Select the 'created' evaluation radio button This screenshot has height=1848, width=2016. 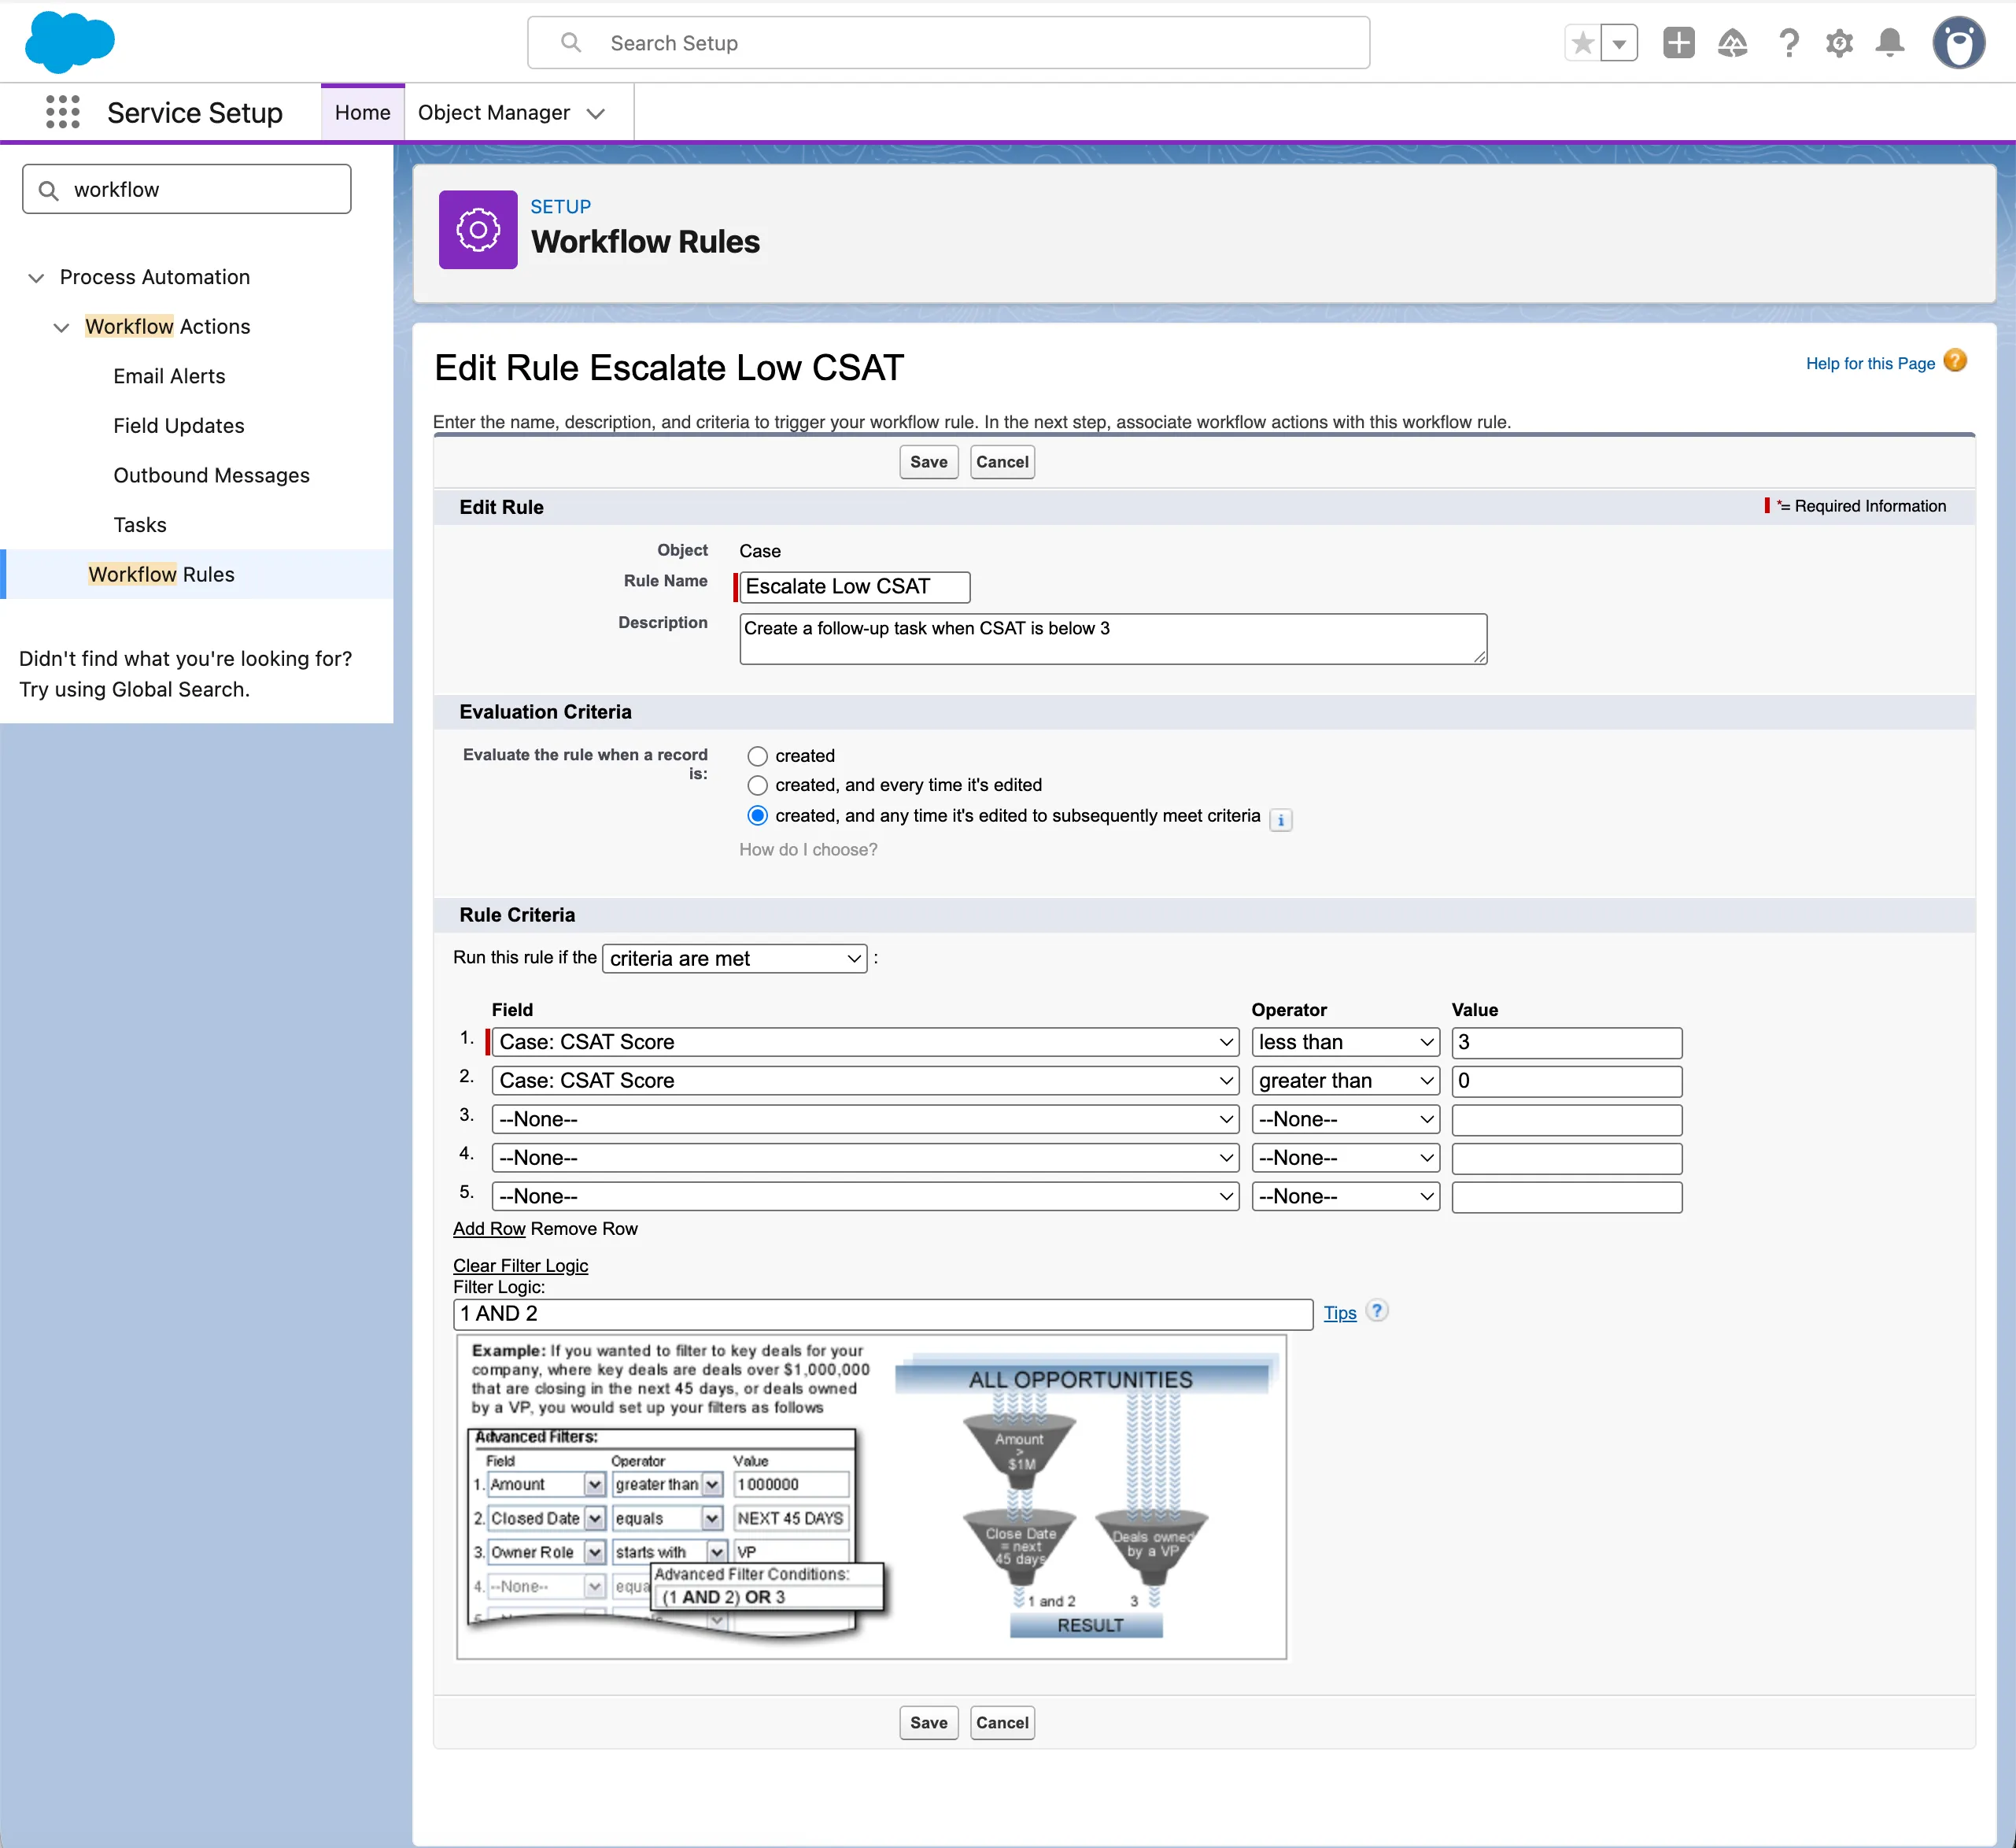[758, 756]
